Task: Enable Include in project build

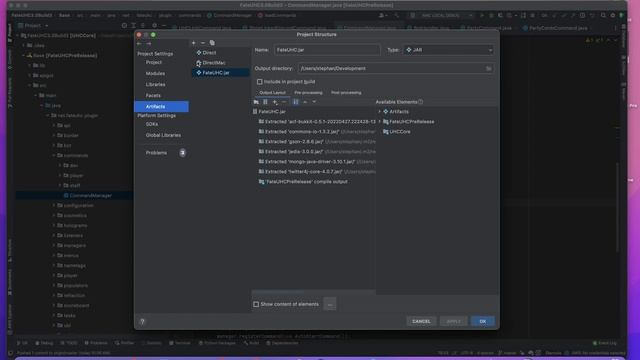Action: (x=260, y=82)
